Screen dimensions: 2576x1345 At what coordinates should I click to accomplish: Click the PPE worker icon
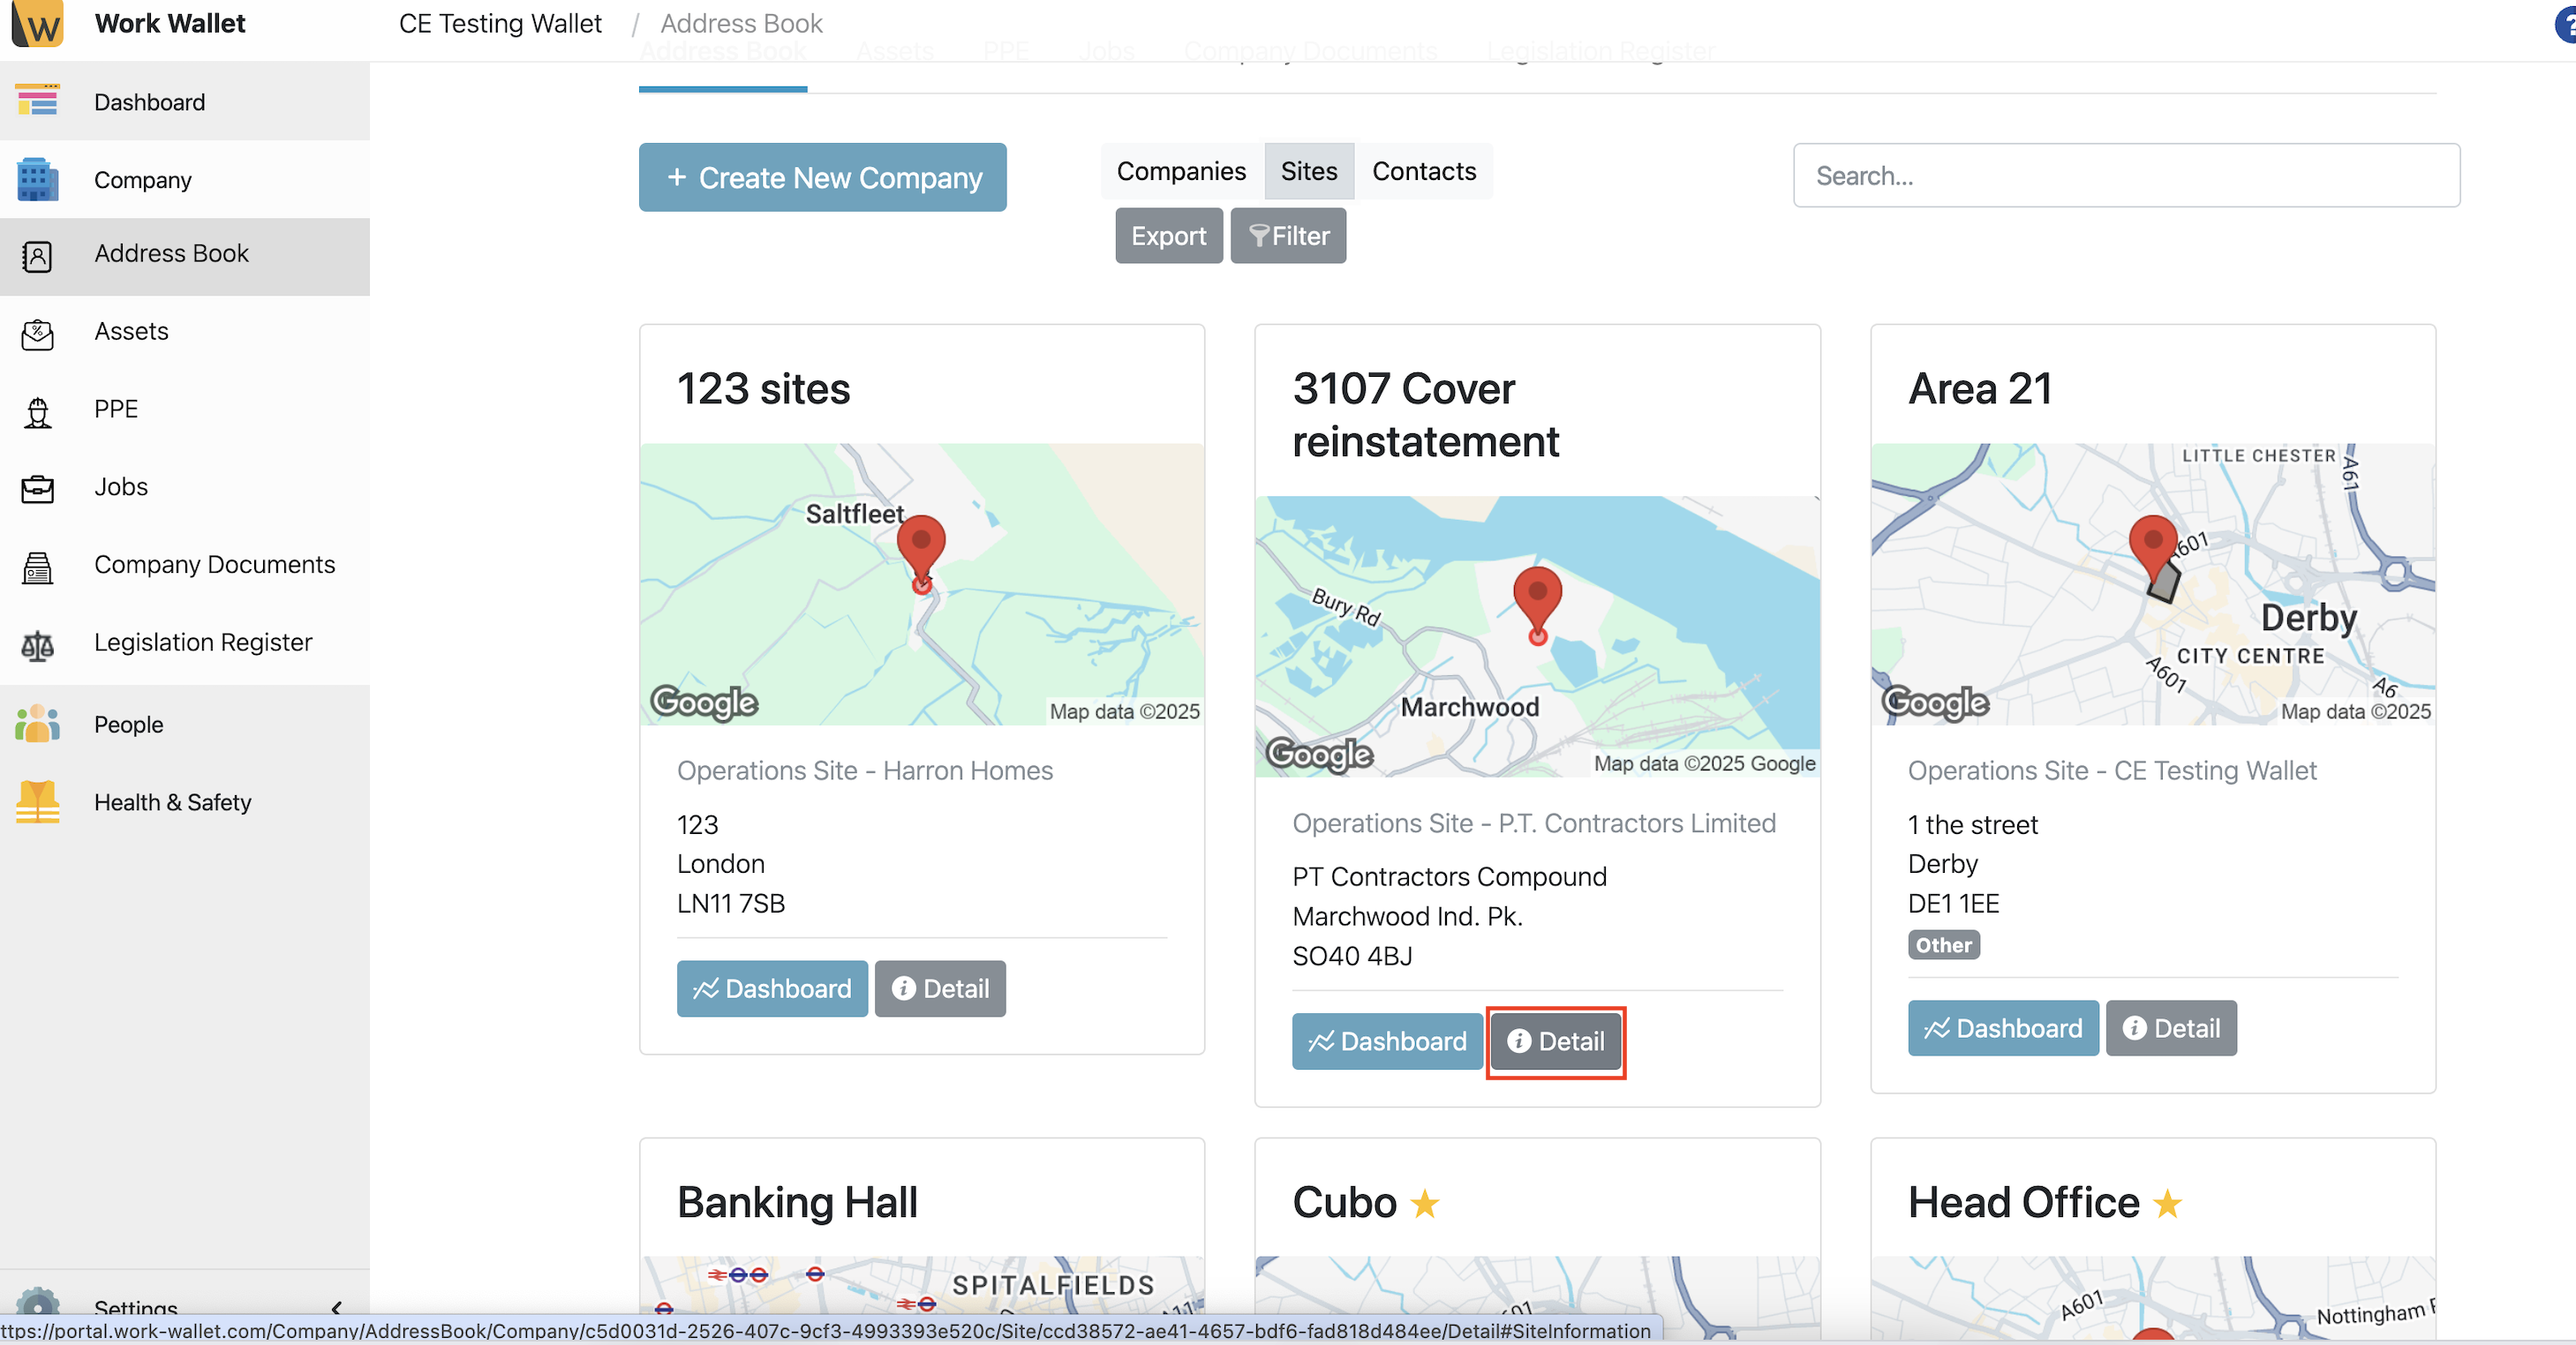(37, 412)
